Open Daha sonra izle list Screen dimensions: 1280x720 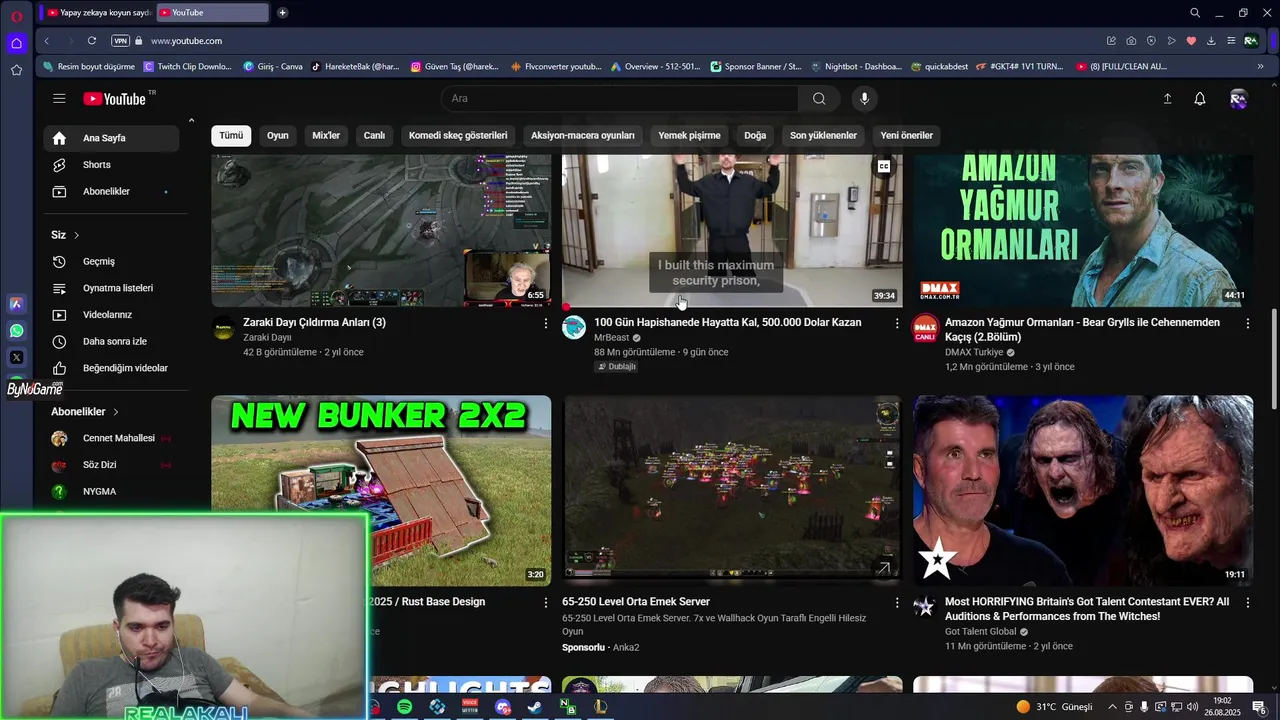tap(111, 341)
